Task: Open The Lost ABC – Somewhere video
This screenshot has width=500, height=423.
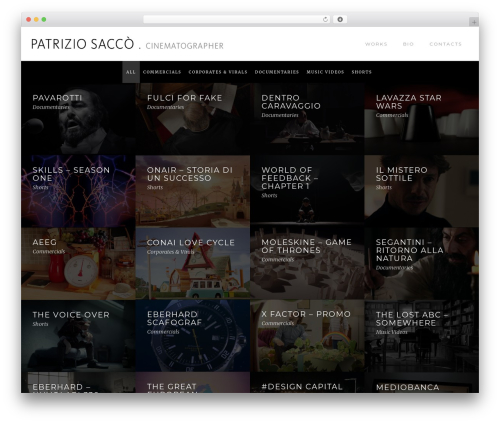Action: pyautogui.click(x=421, y=336)
